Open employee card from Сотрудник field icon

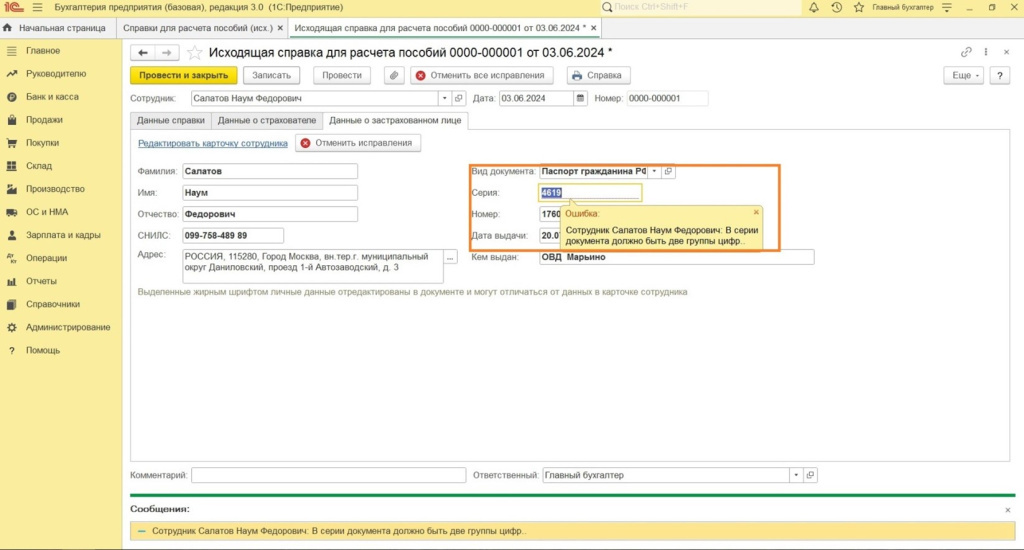coord(458,98)
